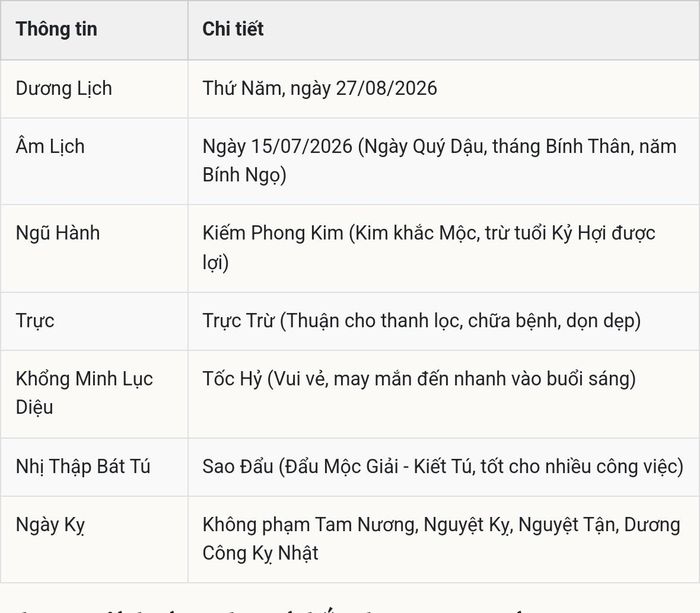This screenshot has width=700, height=613.
Task: Select the 'Dương Lịch' row label
Action: (64, 88)
